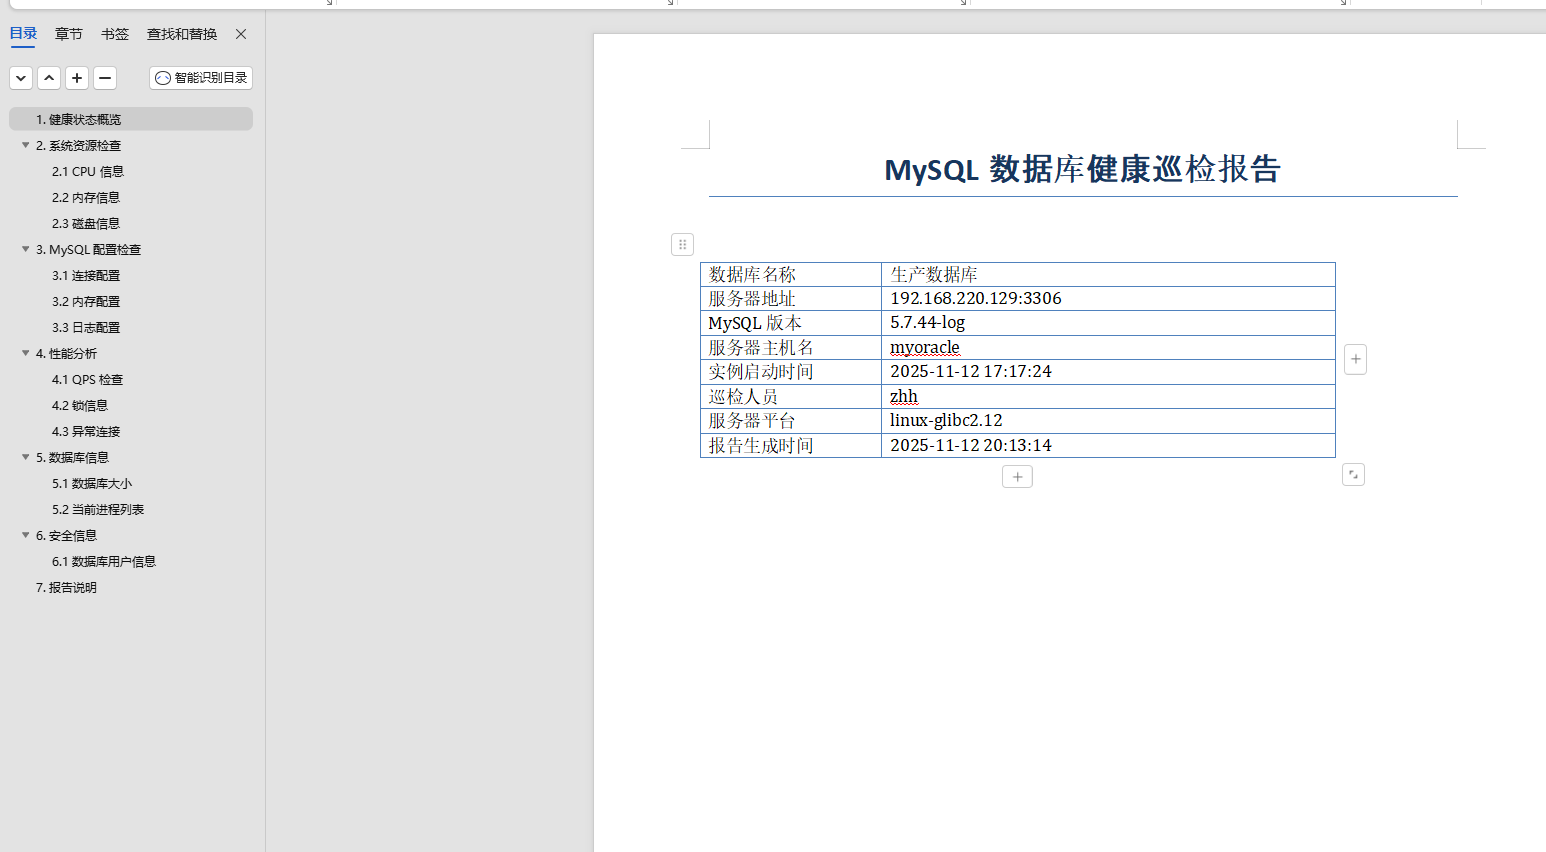Jump to 2.3 磁盘信息 section
This screenshot has height=852, width=1546.
click(x=86, y=224)
